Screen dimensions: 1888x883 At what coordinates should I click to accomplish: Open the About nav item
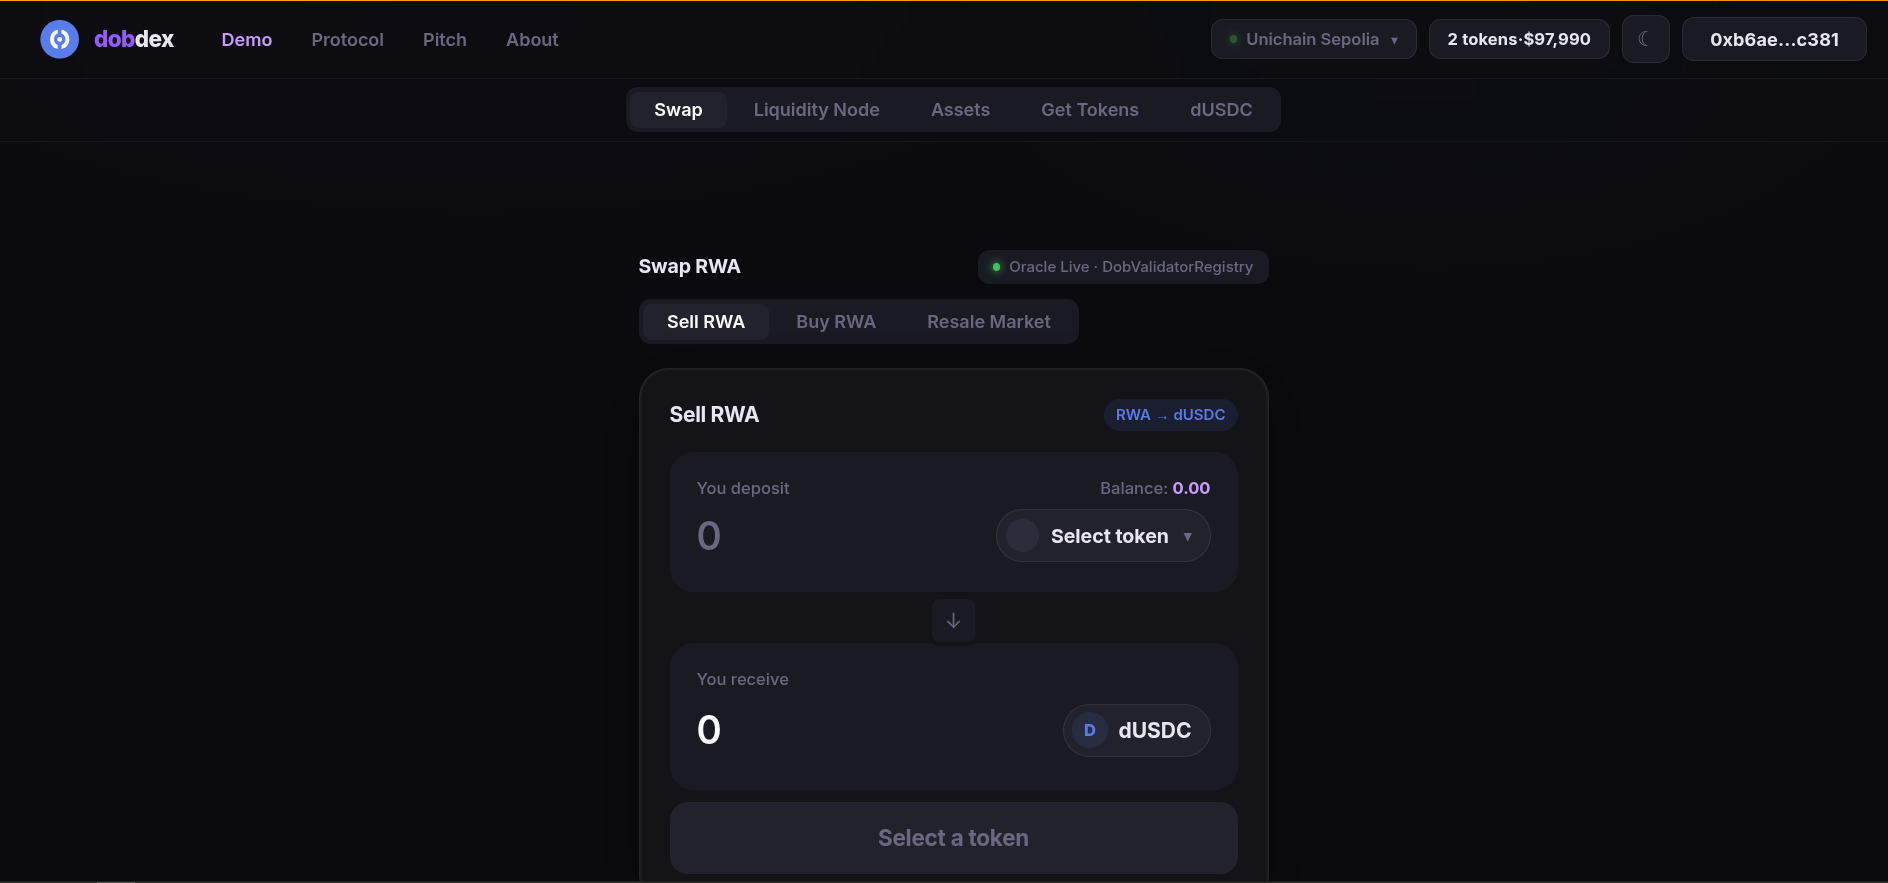pyautogui.click(x=532, y=40)
